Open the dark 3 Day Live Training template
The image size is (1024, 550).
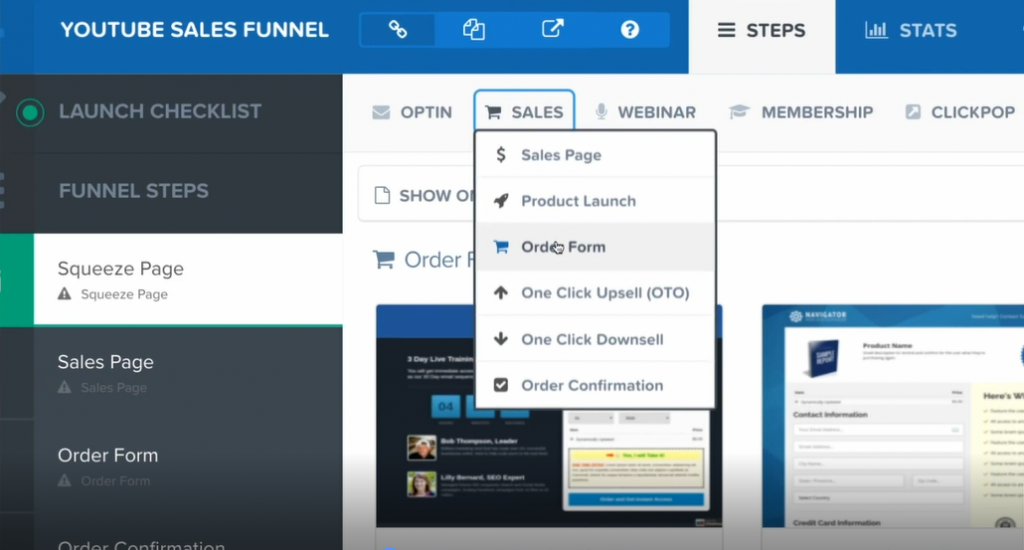click(549, 416)
